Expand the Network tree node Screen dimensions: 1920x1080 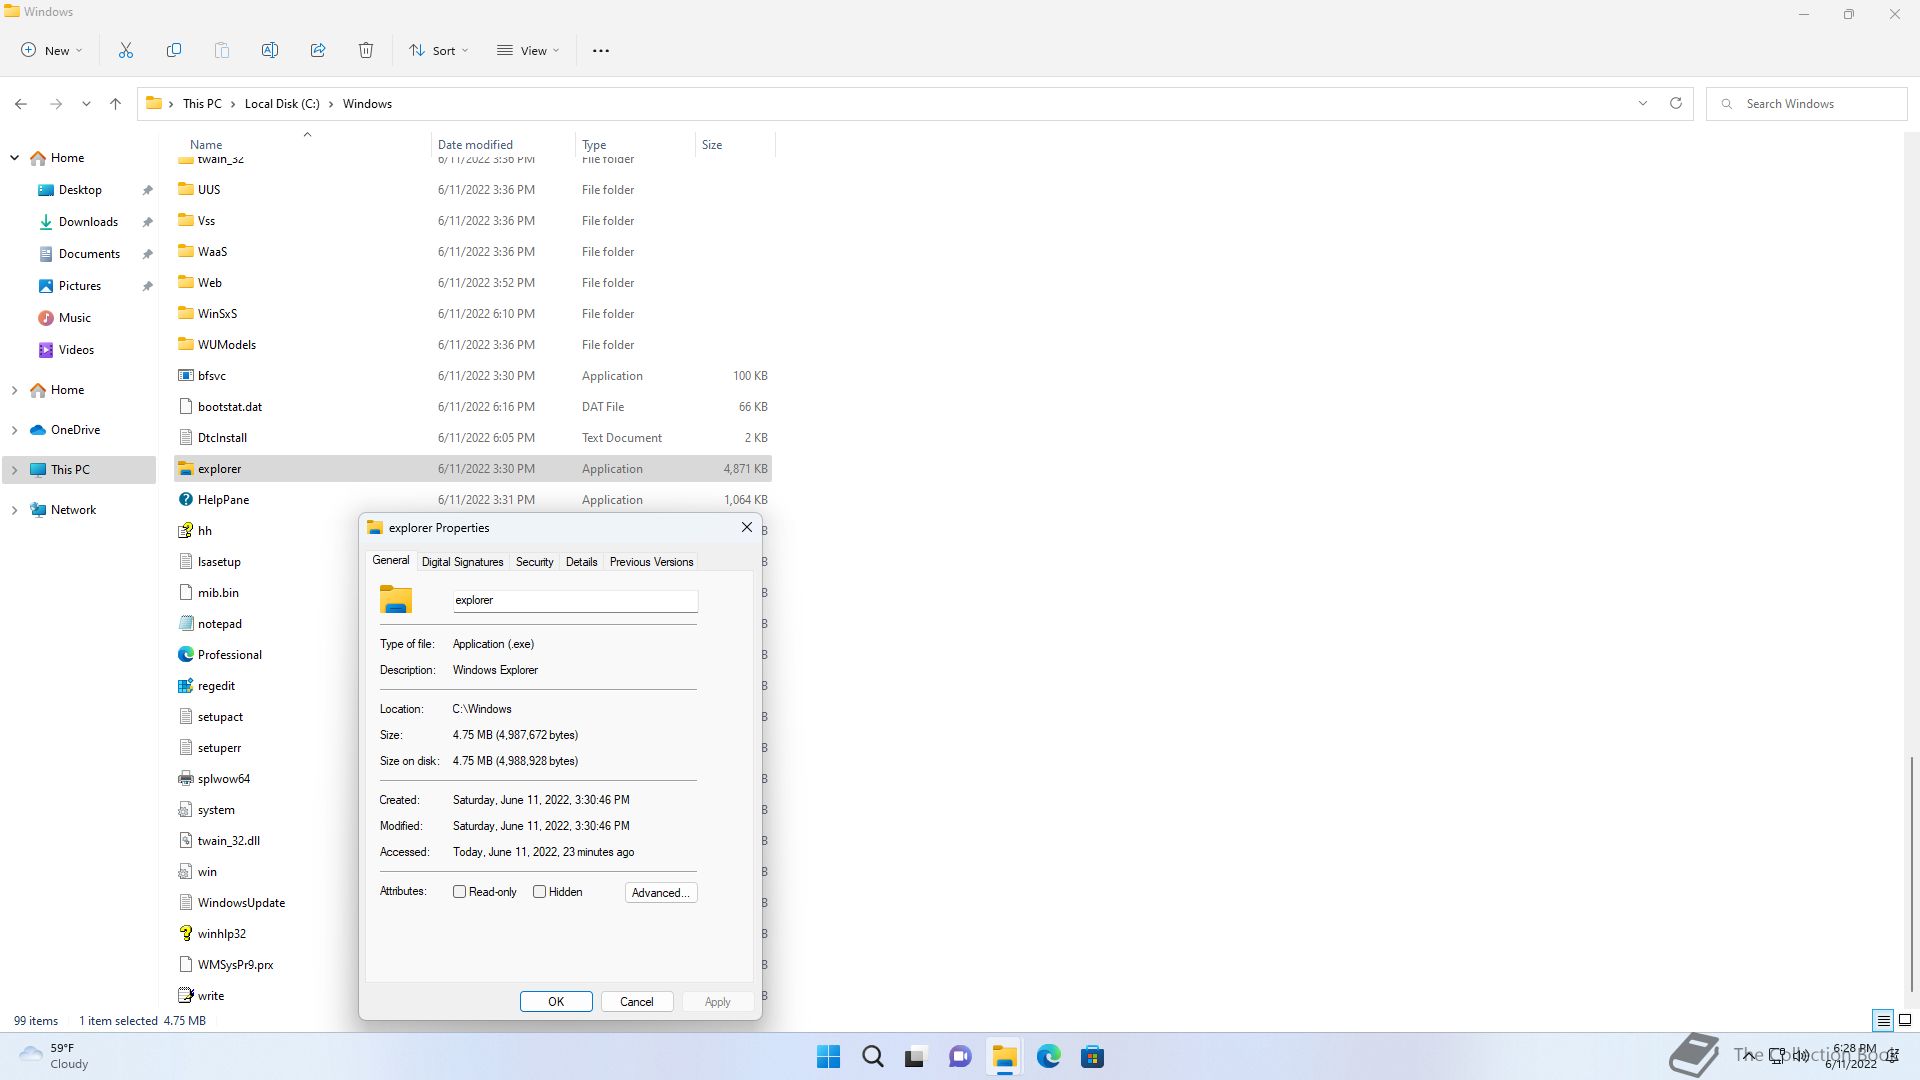click(x=14, y=510)
